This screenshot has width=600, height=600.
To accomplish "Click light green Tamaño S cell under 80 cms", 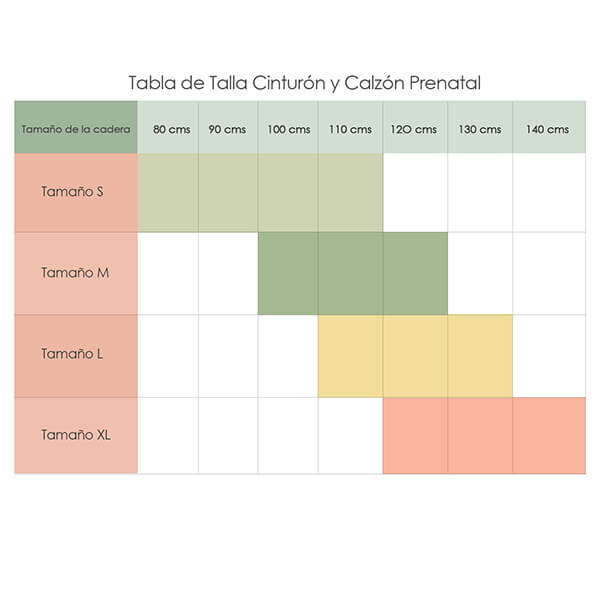I will 167,192.
